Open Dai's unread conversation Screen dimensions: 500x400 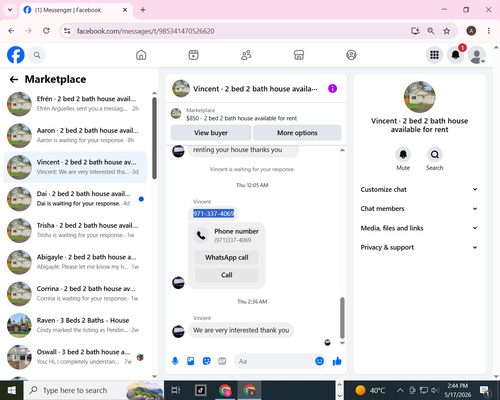(75, 199)
